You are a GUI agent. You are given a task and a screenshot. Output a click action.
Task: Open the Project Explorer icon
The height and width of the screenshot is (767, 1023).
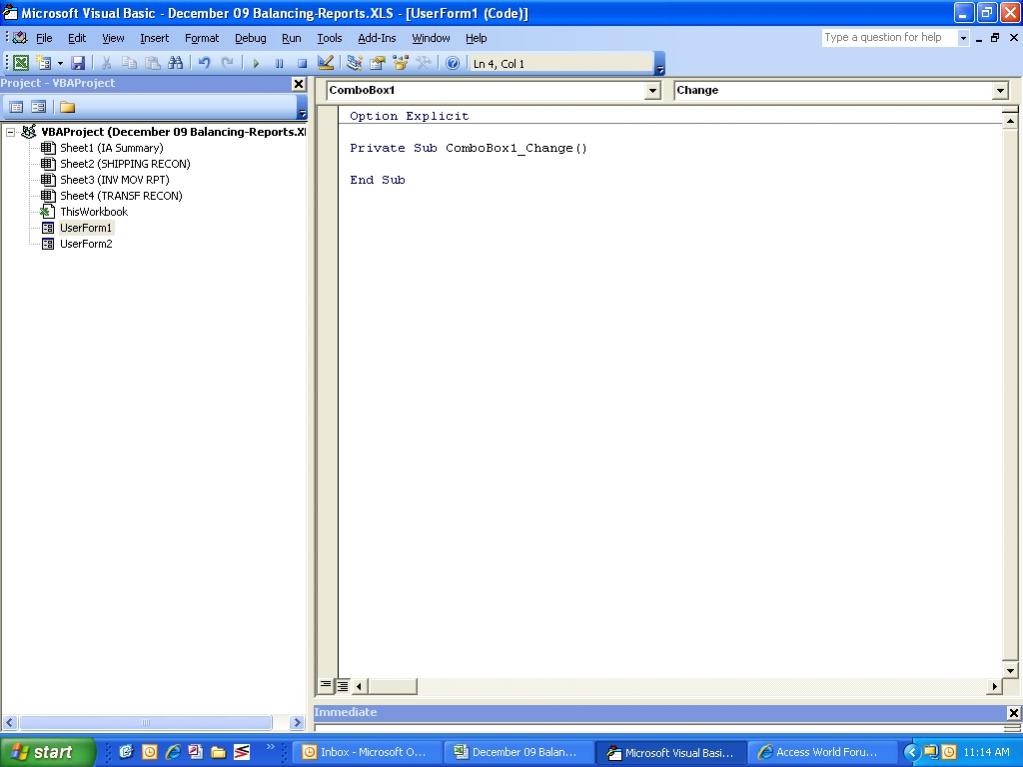354,63
